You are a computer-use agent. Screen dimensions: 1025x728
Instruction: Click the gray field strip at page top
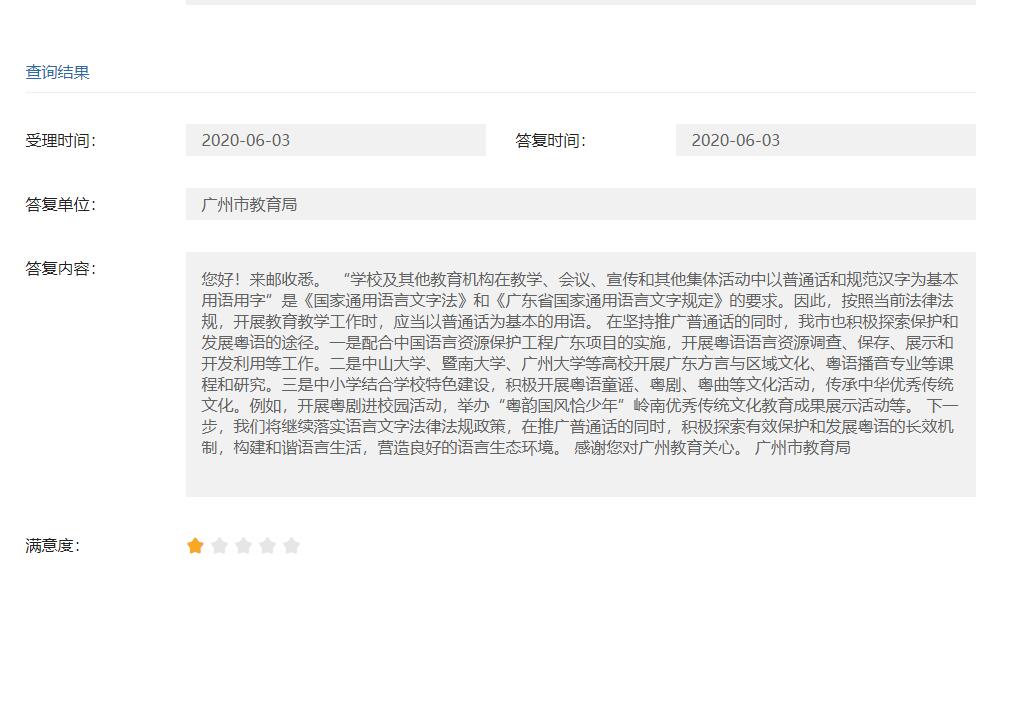580,2
